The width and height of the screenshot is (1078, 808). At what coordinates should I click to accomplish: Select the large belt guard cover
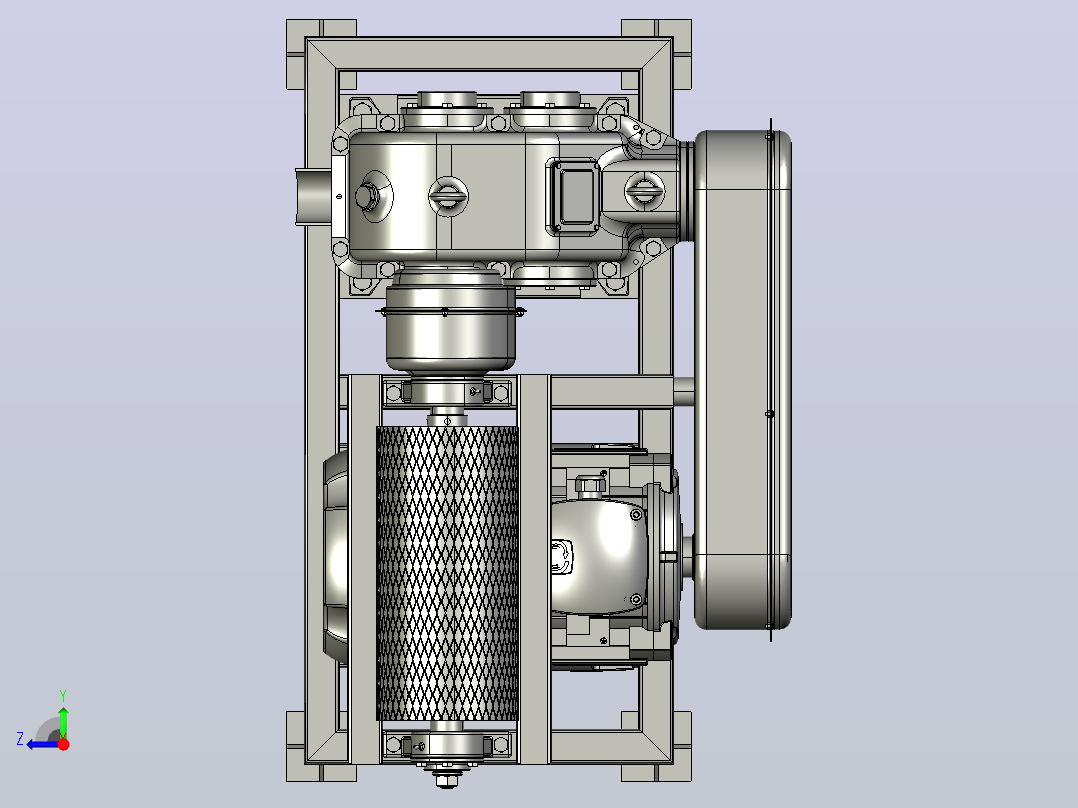pyautogui.click(x=742, y=380)
